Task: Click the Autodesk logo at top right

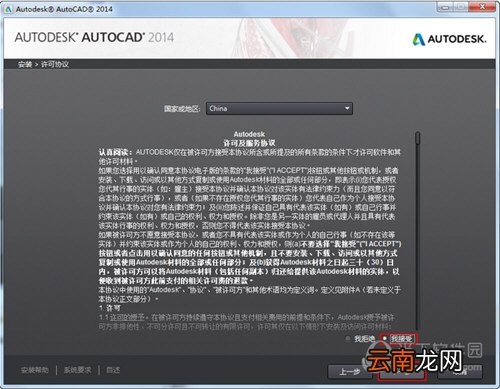Action: click(449, 39)
